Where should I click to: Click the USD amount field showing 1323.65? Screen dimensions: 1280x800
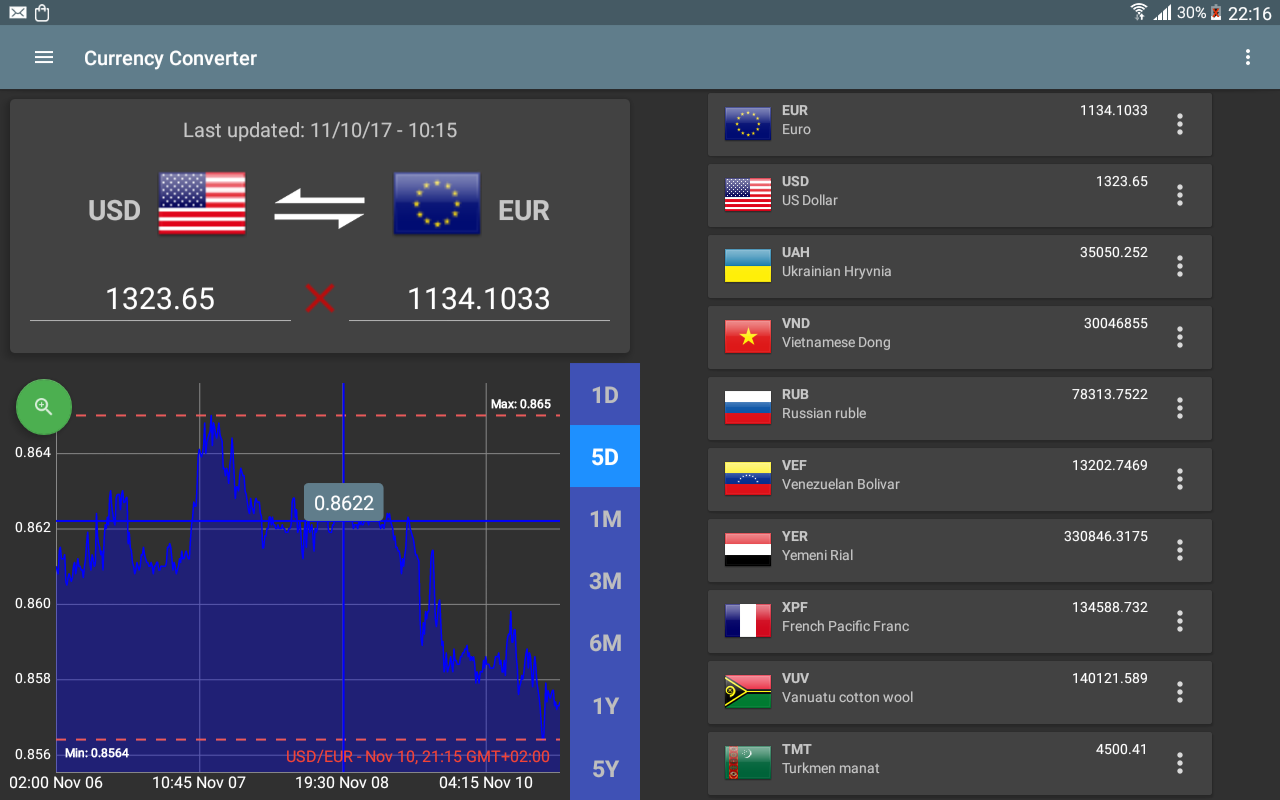[160, 298]
